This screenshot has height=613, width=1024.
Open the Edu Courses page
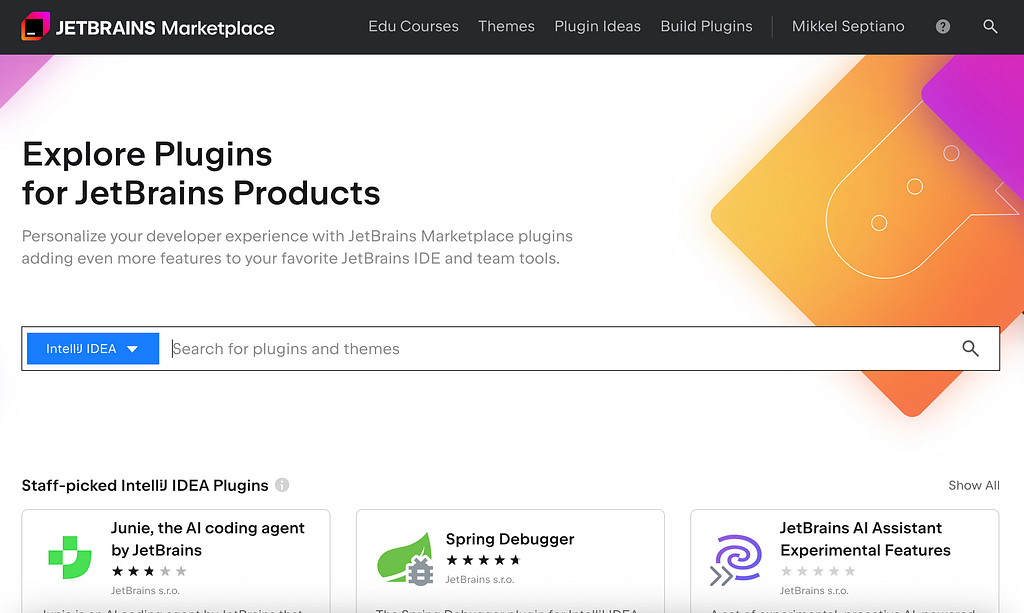click(413, 26)
